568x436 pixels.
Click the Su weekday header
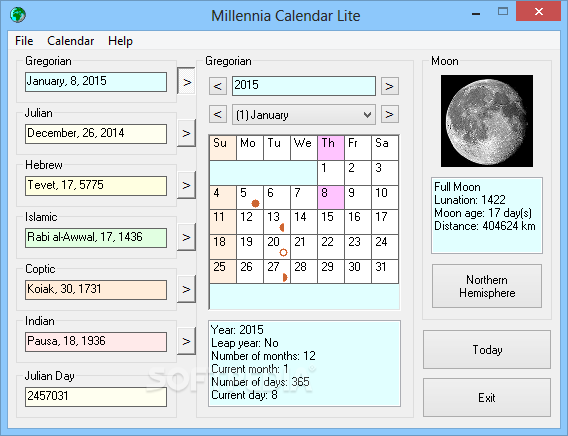[x=223, y=148]
